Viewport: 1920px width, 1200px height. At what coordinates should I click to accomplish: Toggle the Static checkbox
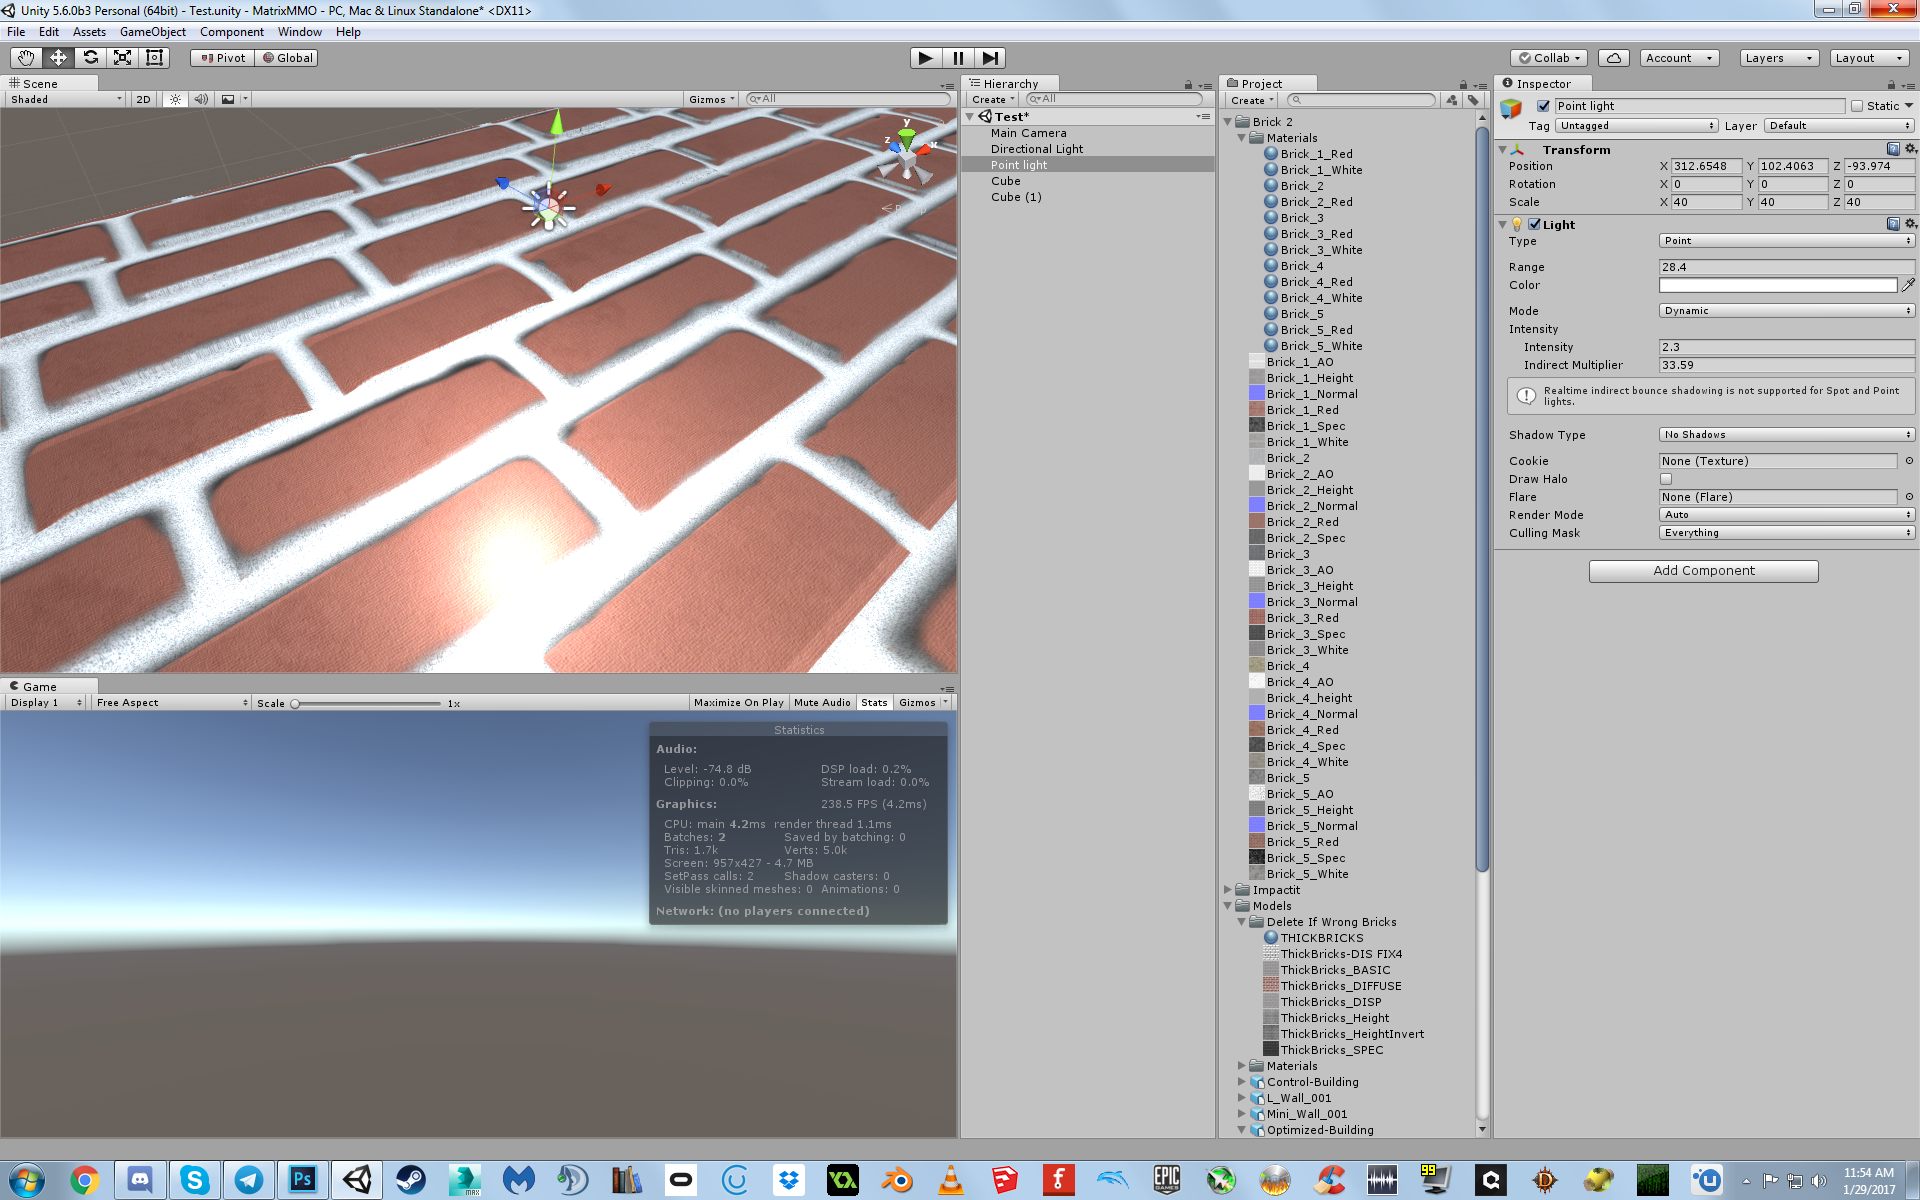(x=1857, y=106)
